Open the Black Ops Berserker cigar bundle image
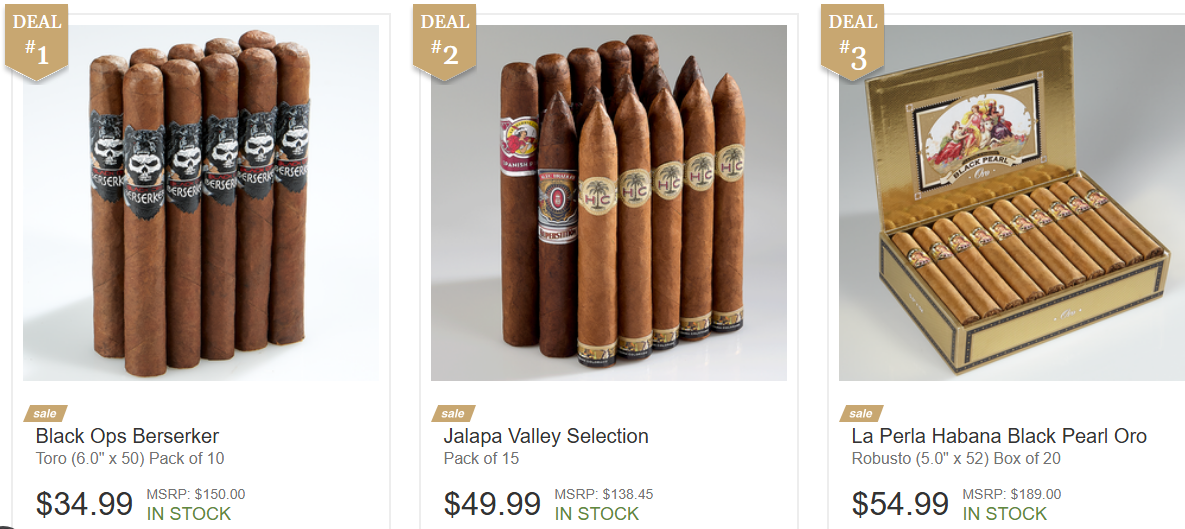The height and width of the screenshot is (529, 1185). click(x=201, y=203)
